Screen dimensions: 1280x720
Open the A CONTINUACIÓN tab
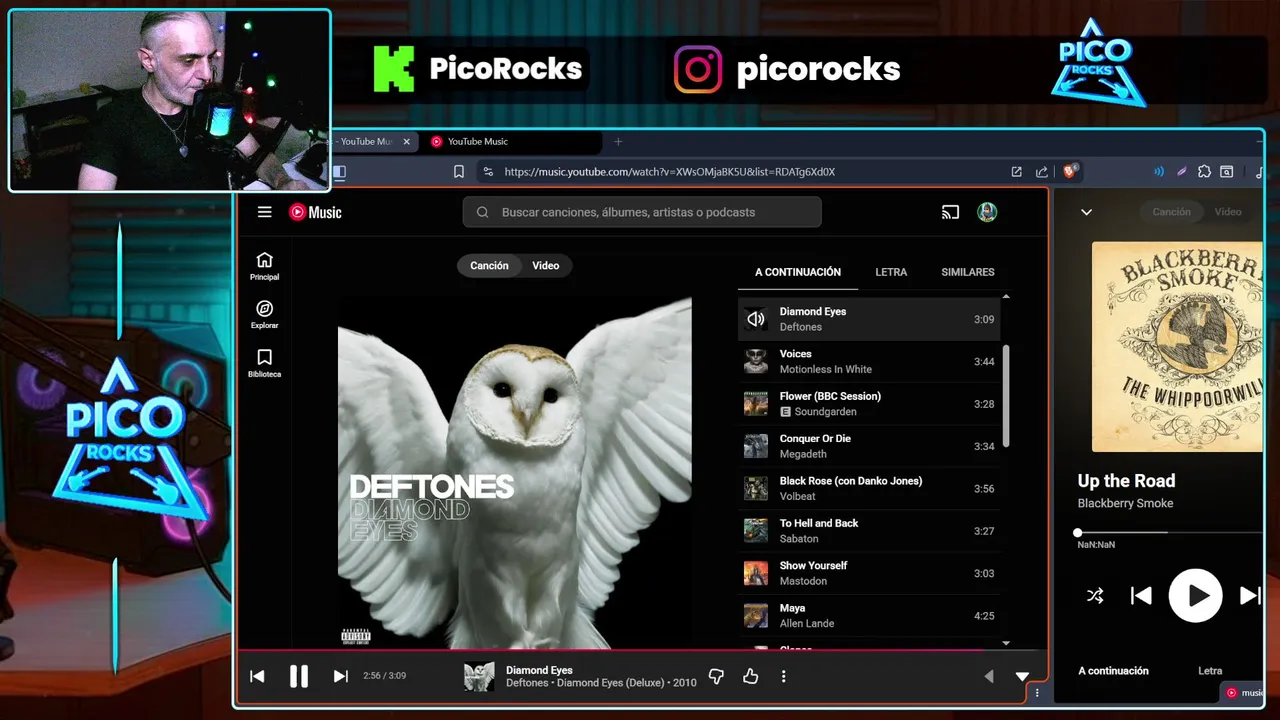(798, 272)
